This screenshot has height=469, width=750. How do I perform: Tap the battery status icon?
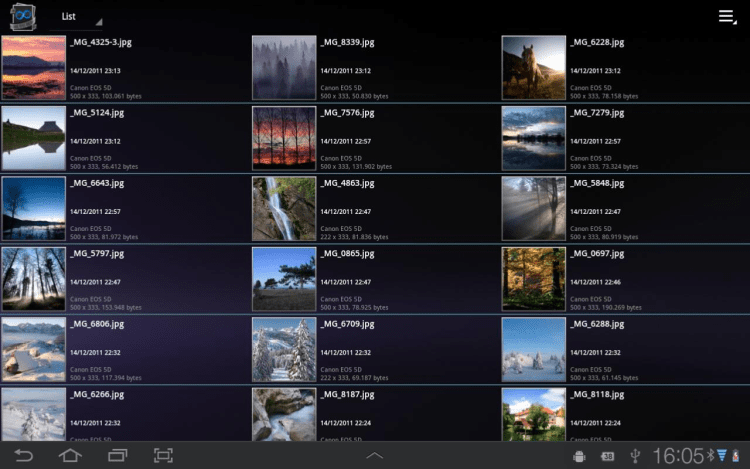point(736,456)
